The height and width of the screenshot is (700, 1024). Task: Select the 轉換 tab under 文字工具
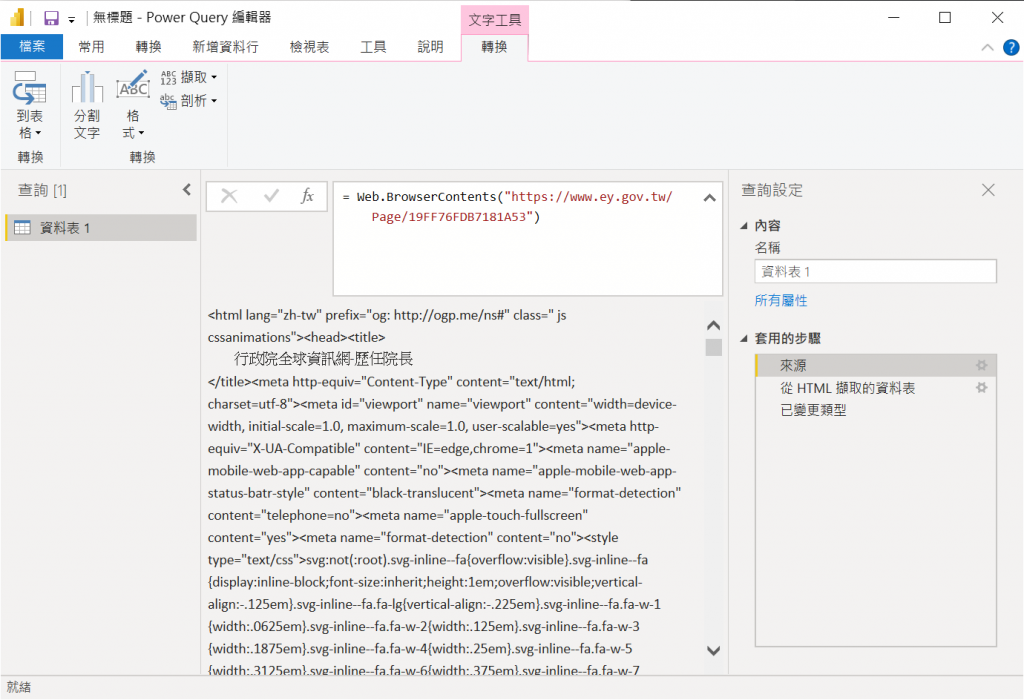pos(494,46)
